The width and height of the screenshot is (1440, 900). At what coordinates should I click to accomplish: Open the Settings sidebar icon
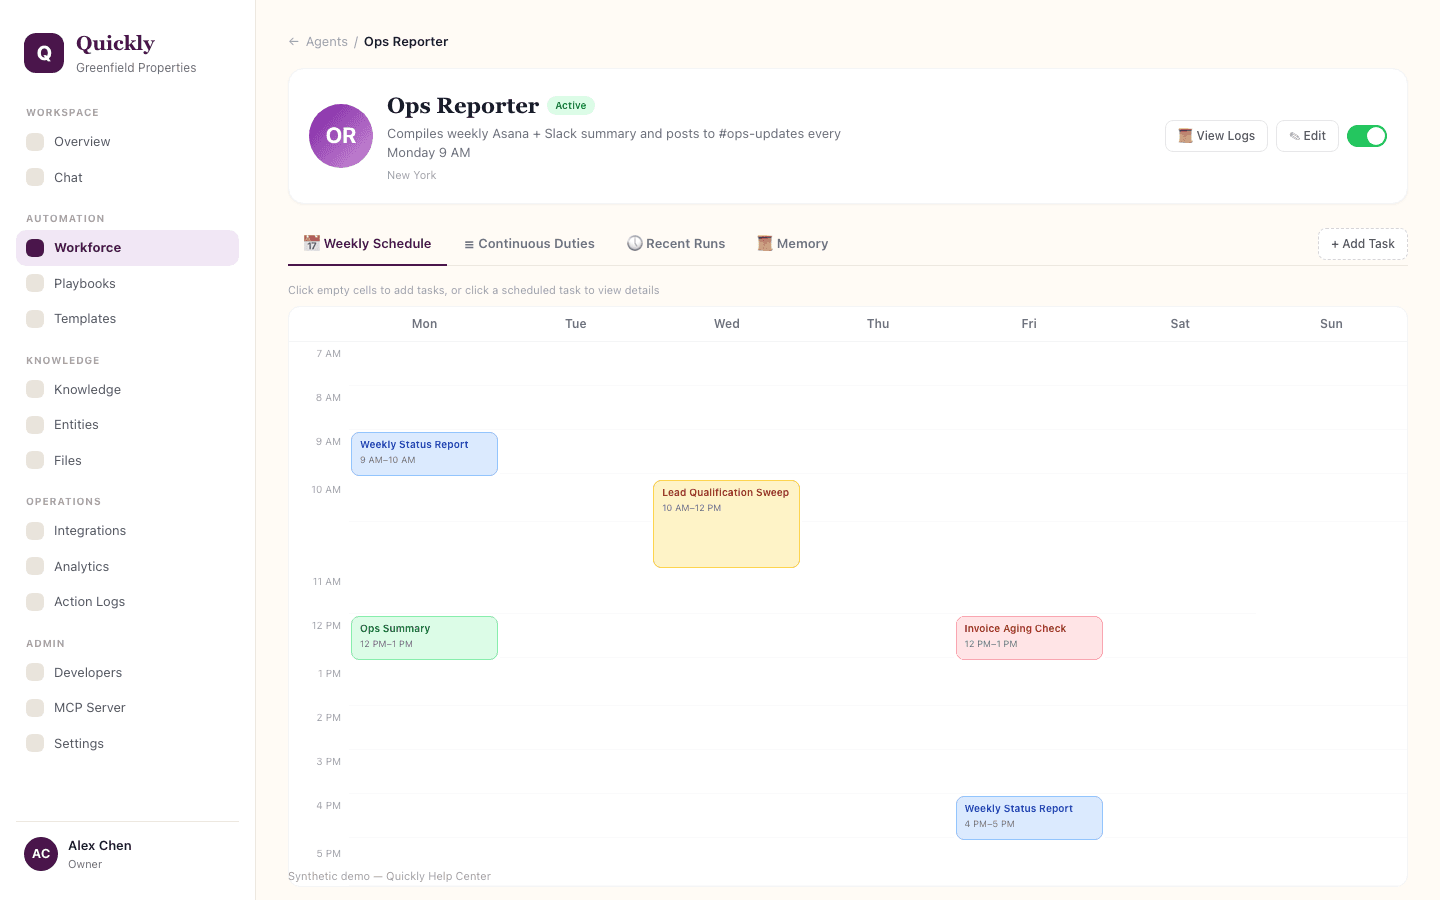tap(35, 743)
